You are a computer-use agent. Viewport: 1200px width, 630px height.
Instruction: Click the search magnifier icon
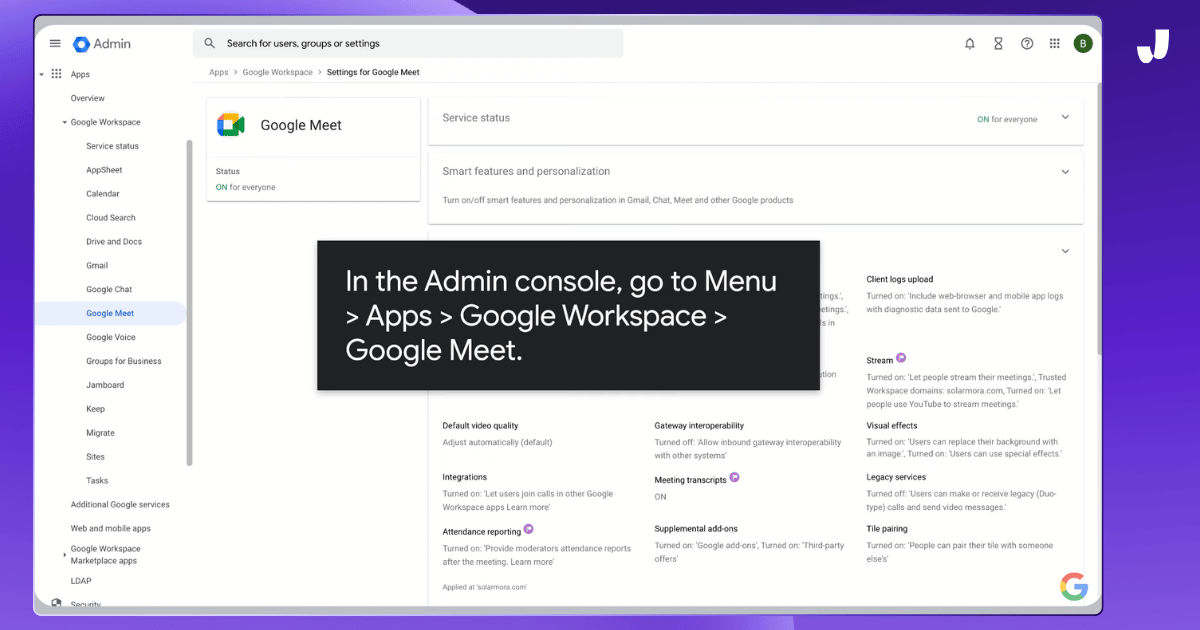[210, 44]
